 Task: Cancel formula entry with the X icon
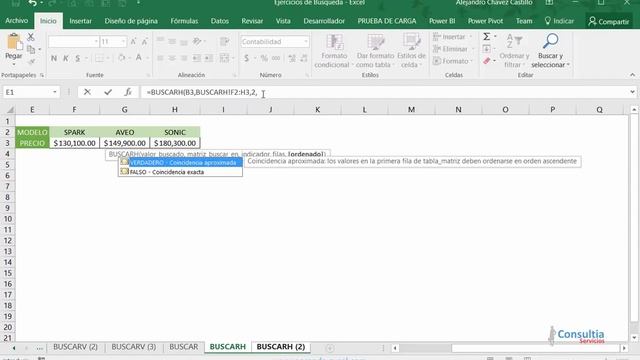click(87, 92)
